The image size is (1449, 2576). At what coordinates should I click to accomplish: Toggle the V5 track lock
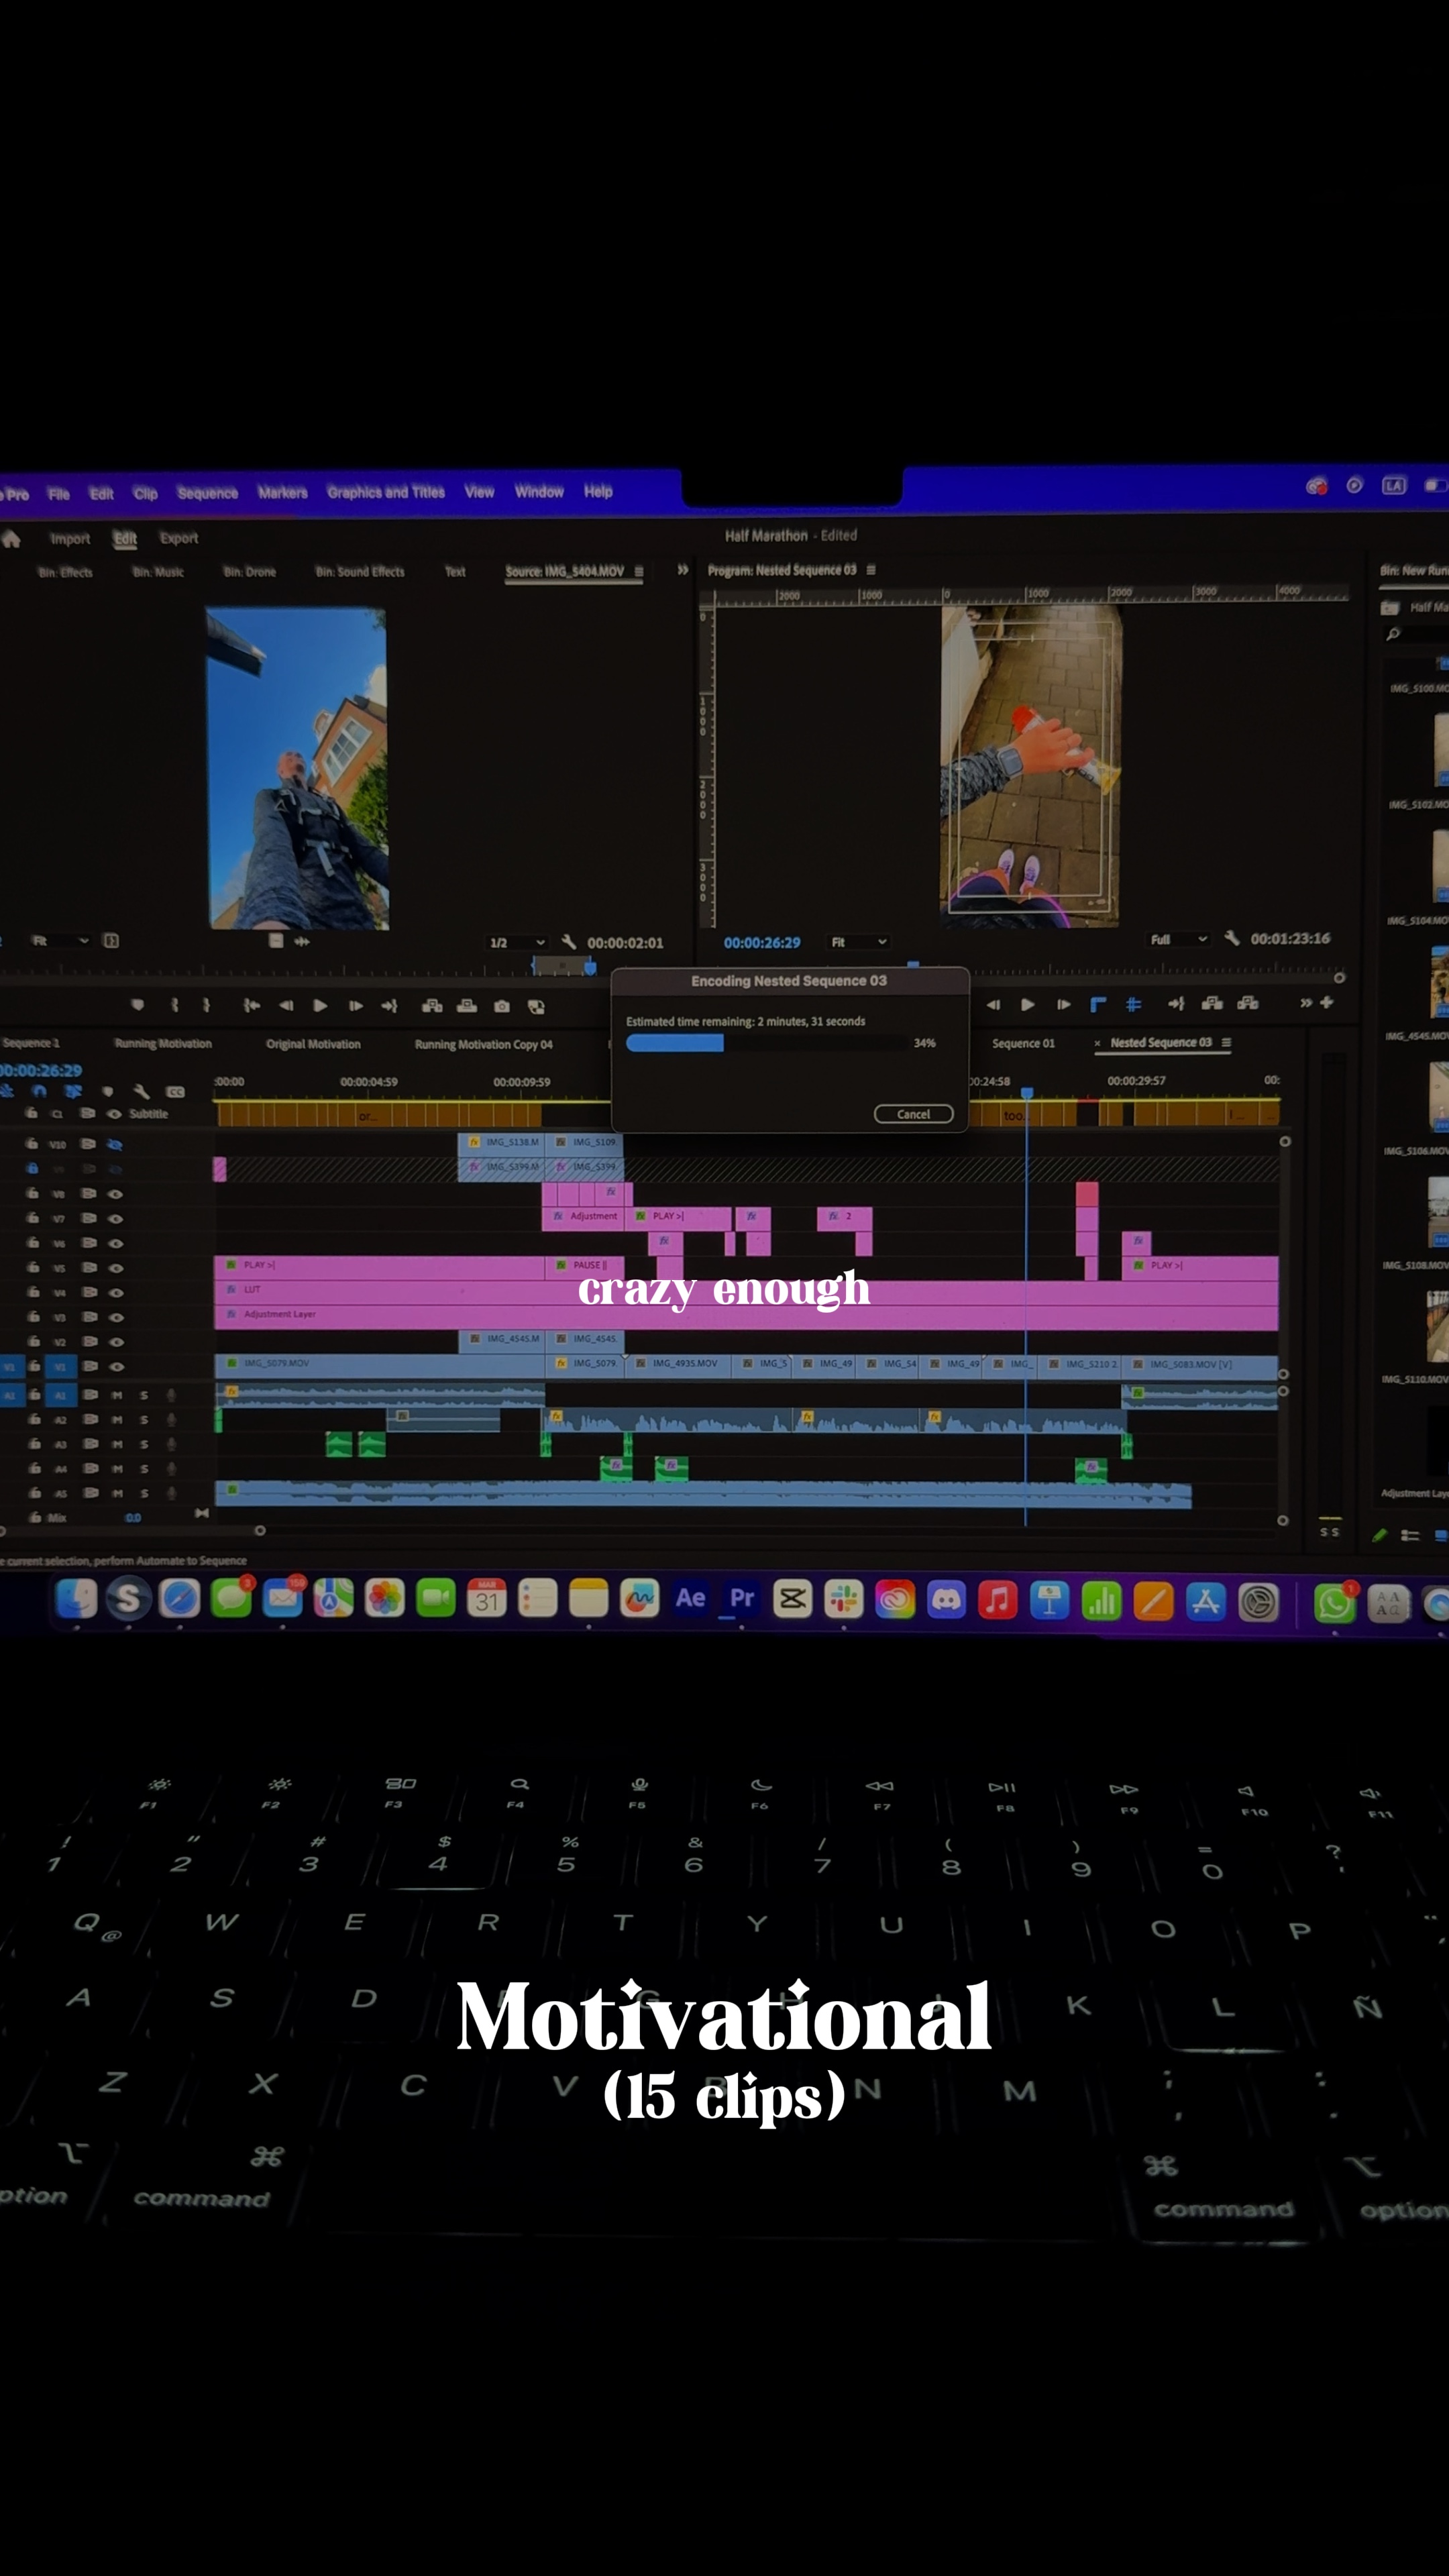point(32,1267)
